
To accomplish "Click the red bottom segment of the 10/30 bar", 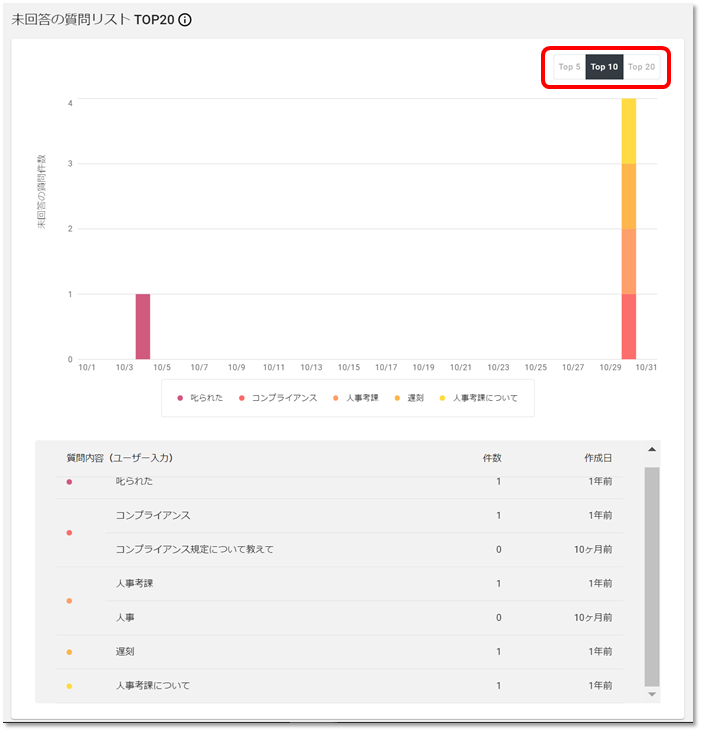I will (x=629, y=326).
